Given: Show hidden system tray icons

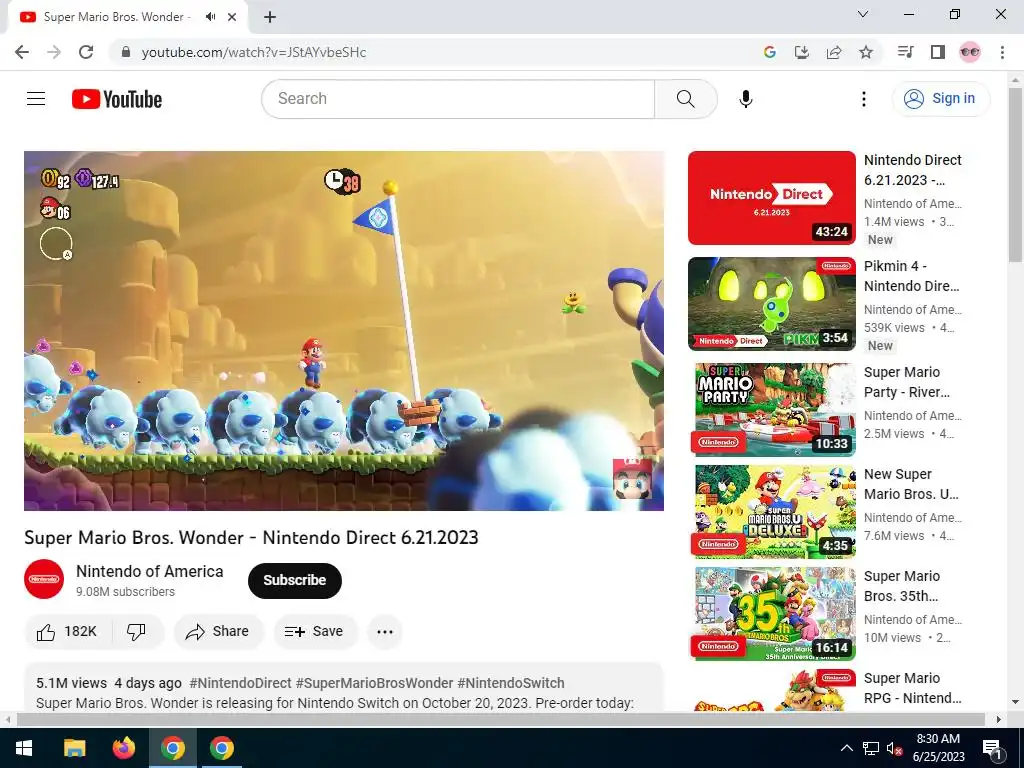Looking at the screenshot, I should (846, 748).
